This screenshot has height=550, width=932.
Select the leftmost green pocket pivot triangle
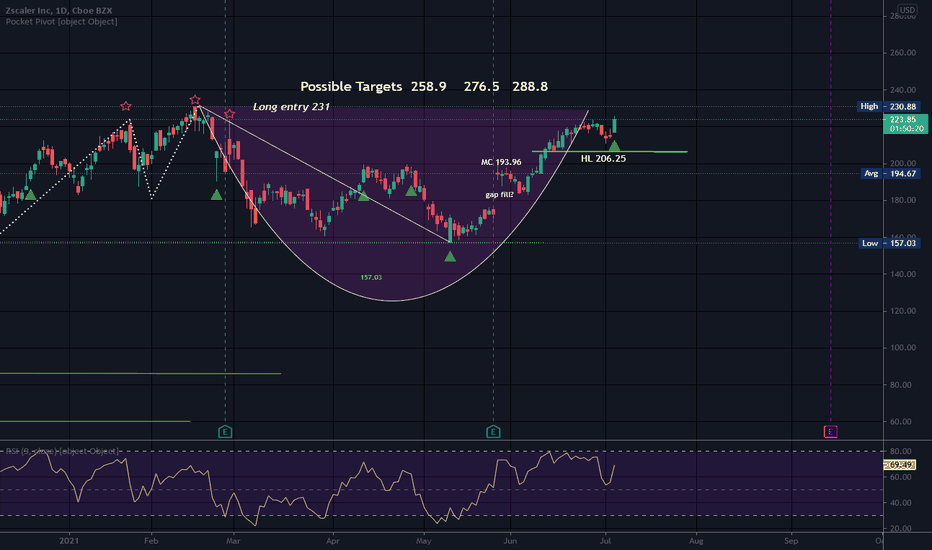coord(30,195)
